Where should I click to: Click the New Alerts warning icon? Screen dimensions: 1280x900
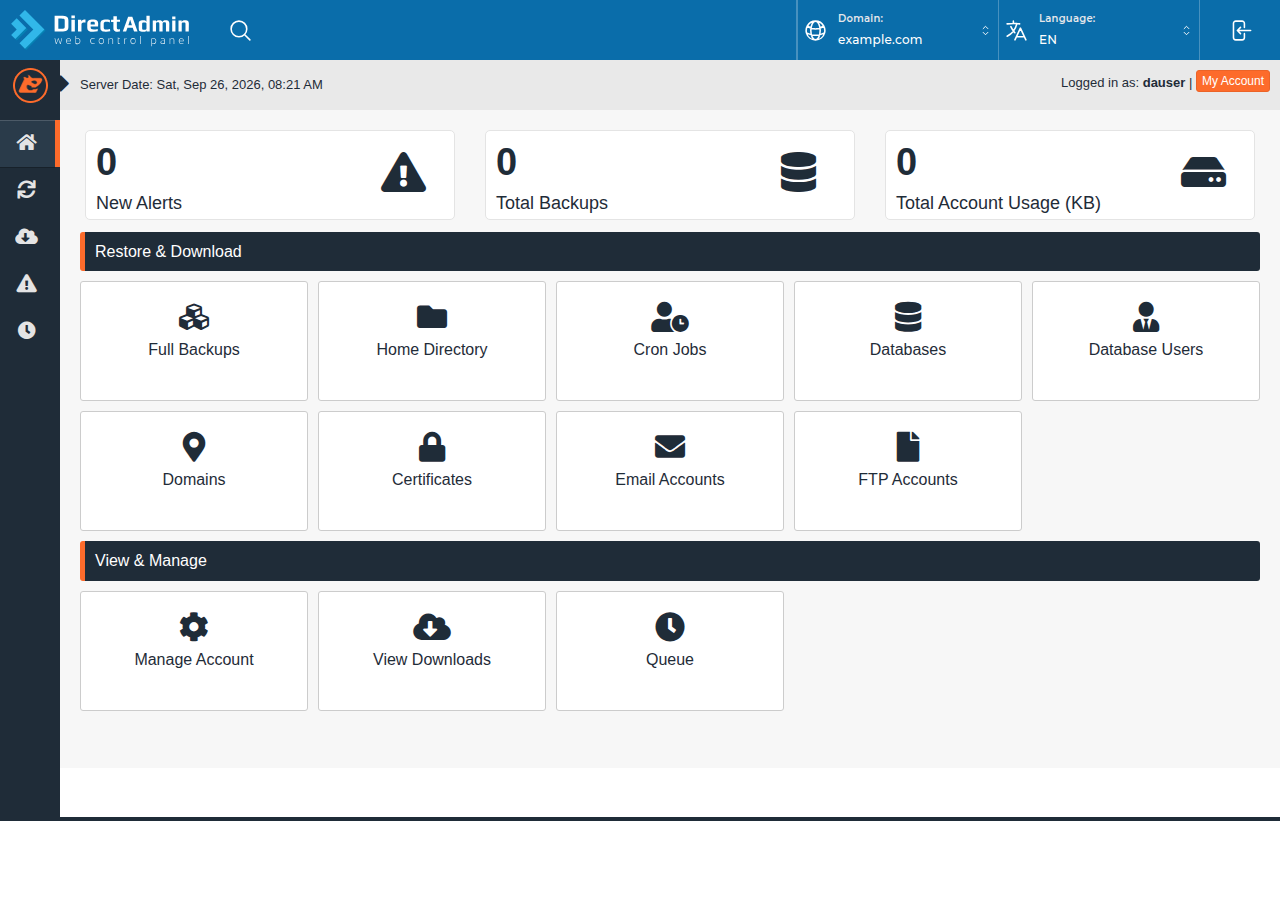click(404, 172)
